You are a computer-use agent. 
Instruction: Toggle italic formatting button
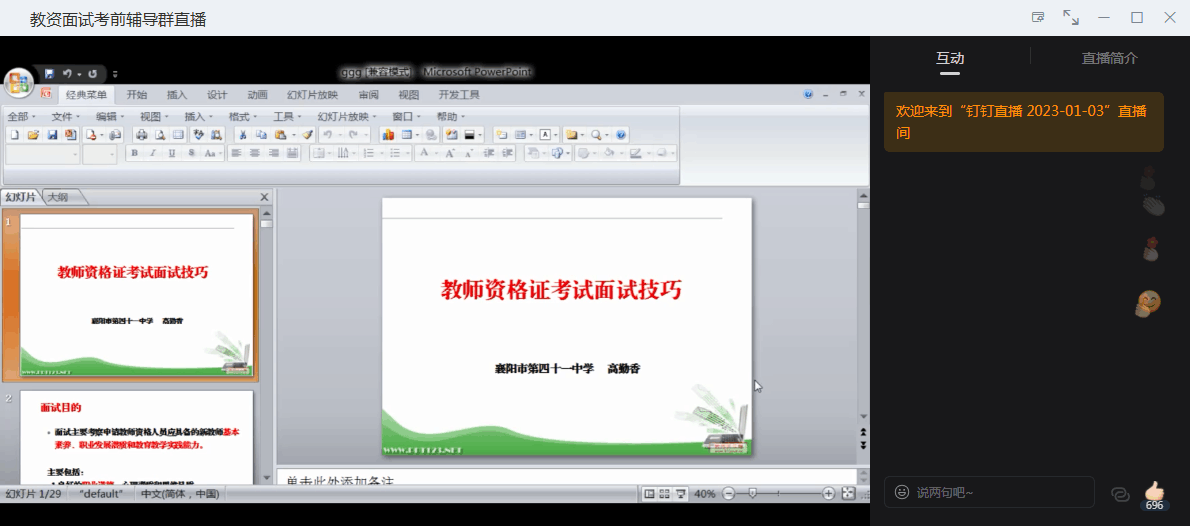[x=153, y=154]
